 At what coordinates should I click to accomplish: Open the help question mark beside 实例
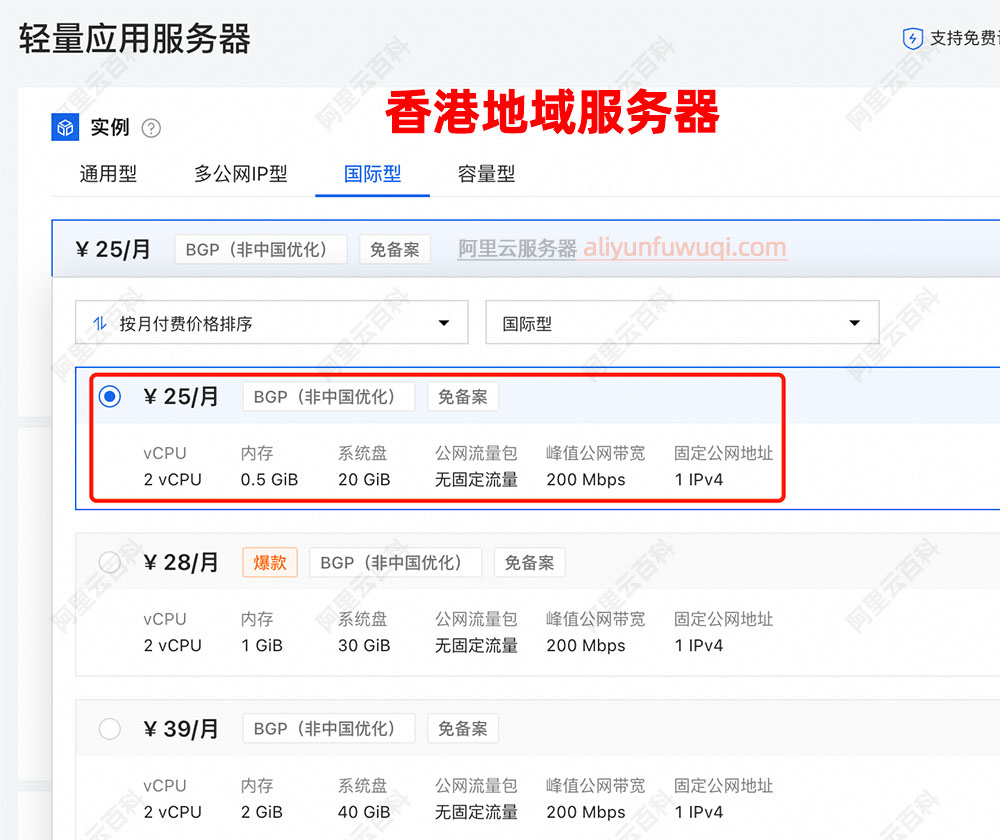pyautogui.click(x=151, y=128)
